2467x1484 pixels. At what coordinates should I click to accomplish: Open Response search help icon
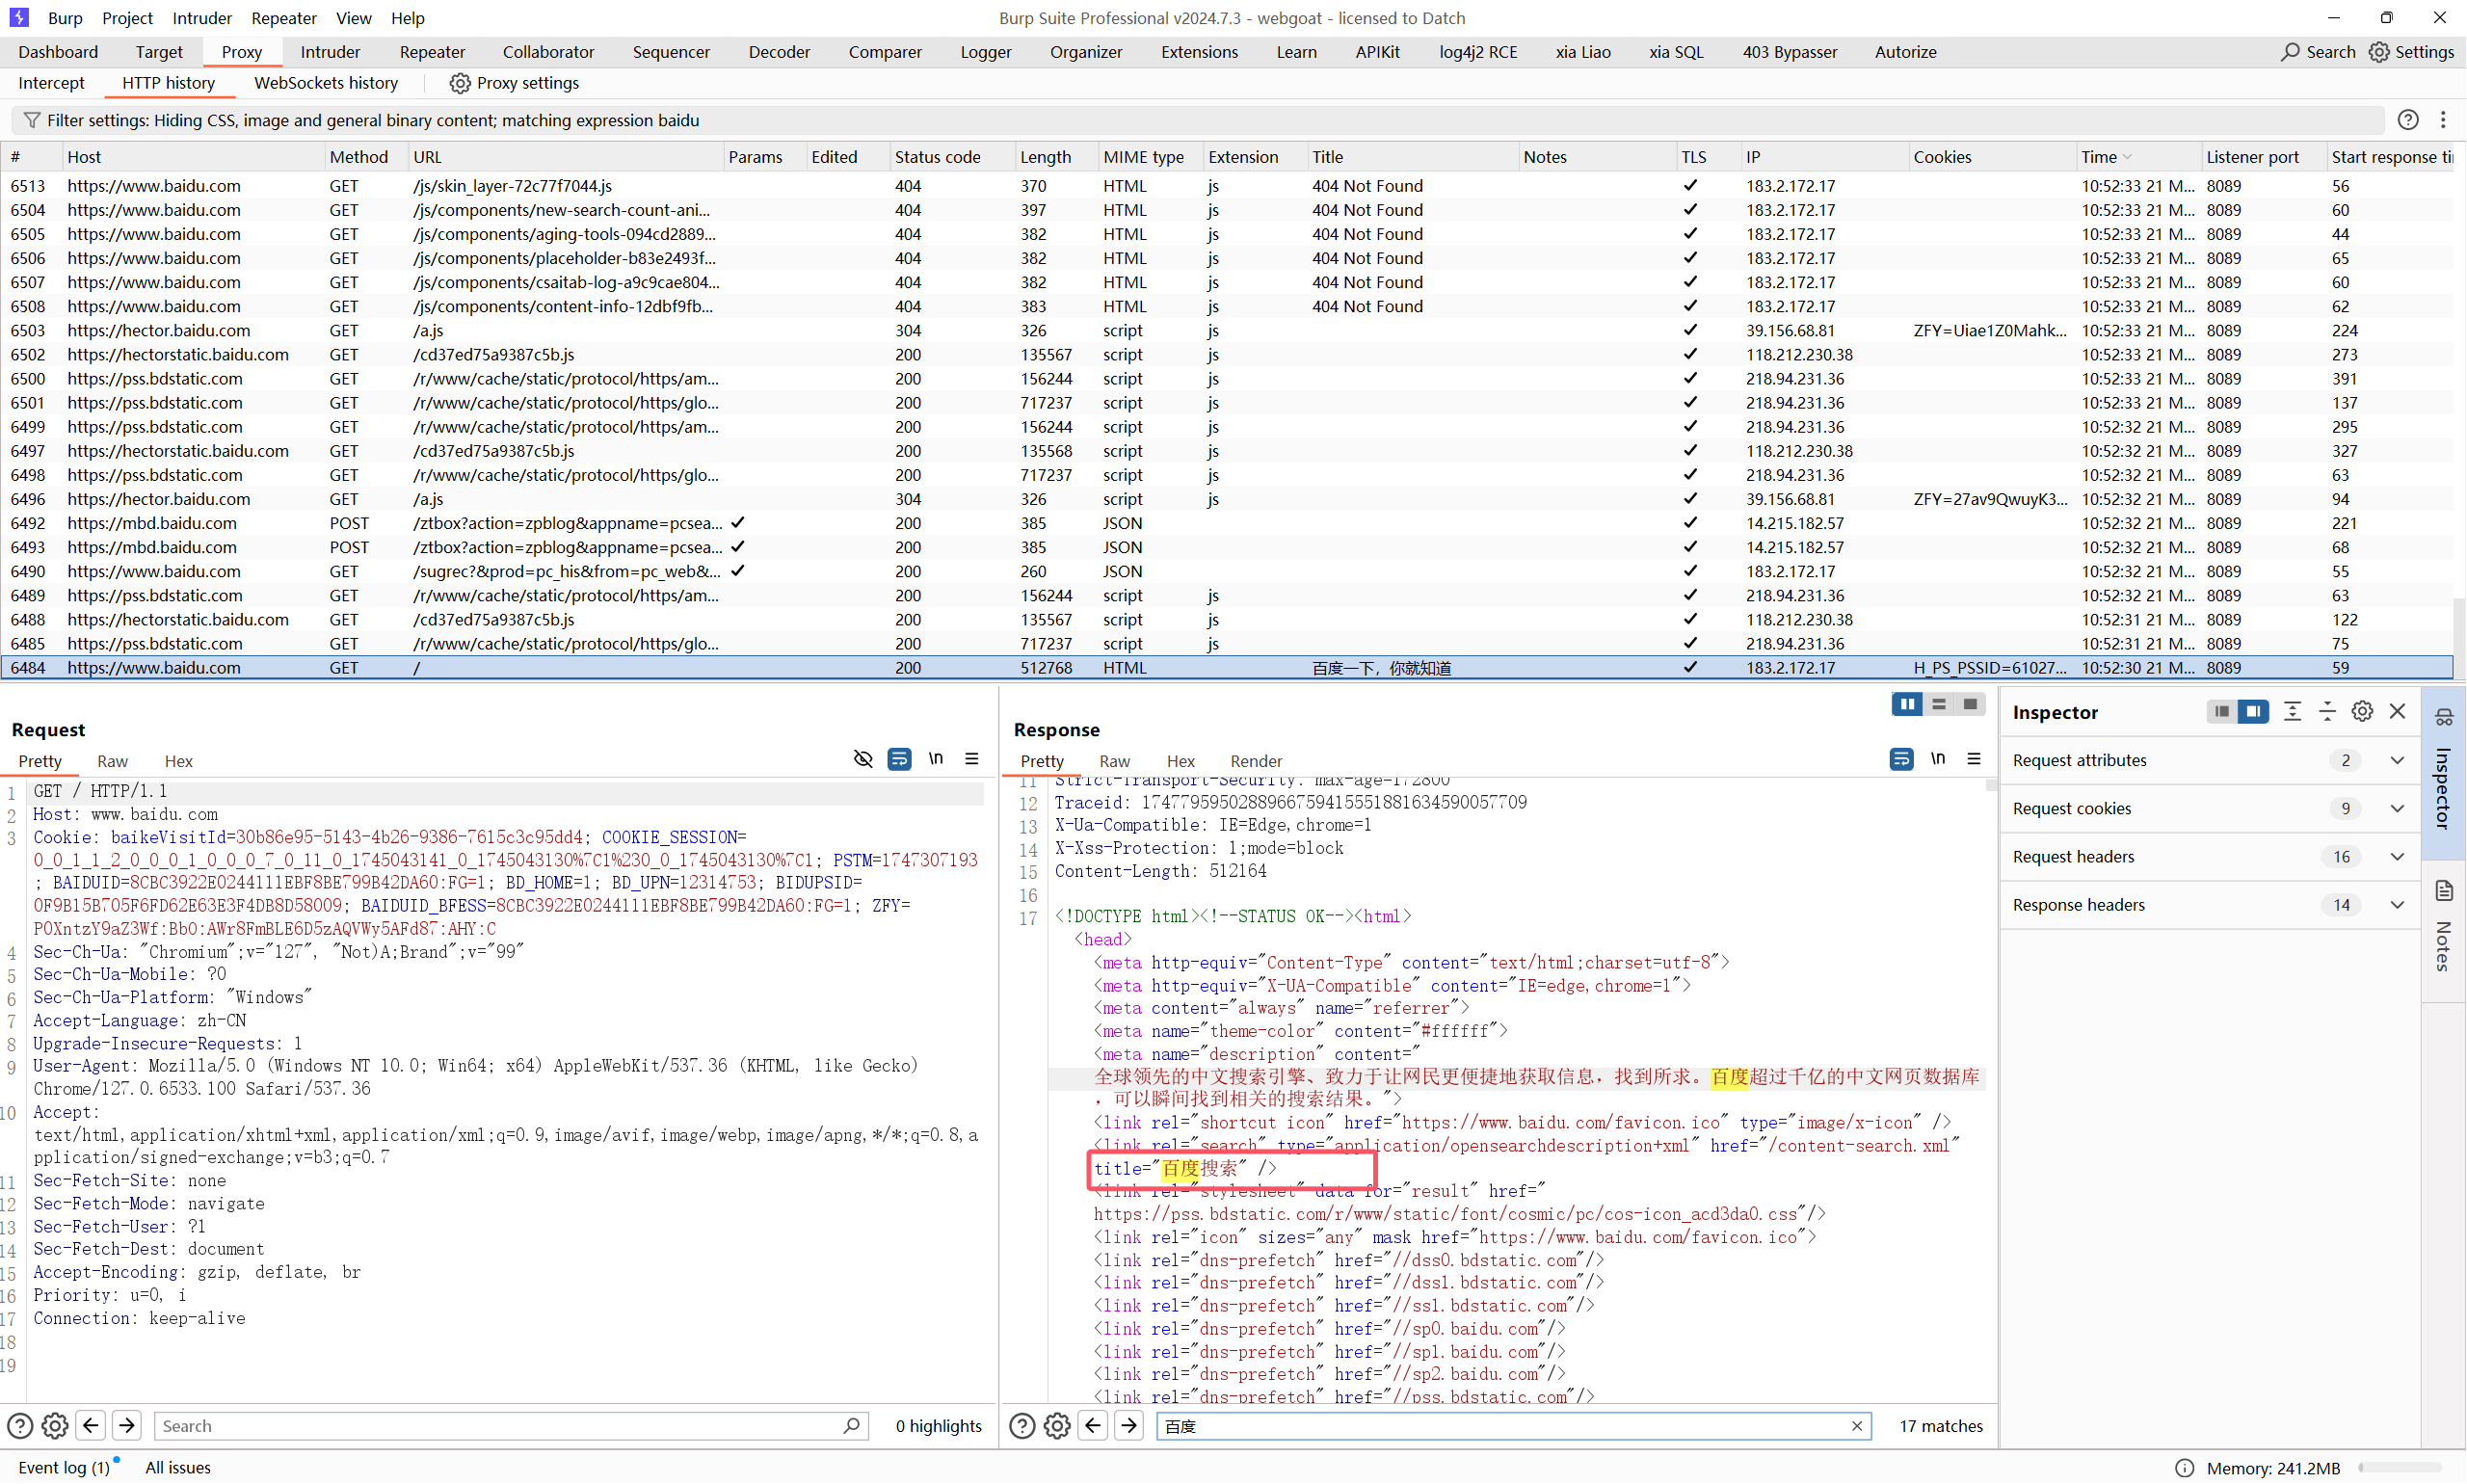[x=1022, y=1426]
